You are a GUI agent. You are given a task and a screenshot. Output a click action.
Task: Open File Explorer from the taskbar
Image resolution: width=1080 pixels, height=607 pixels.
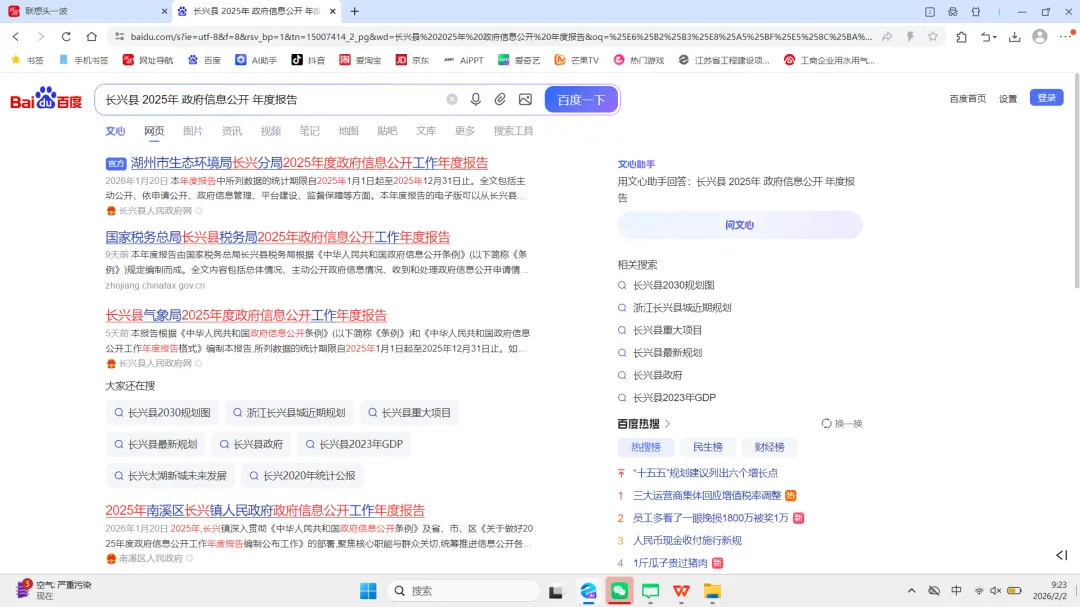click(712, 591)
